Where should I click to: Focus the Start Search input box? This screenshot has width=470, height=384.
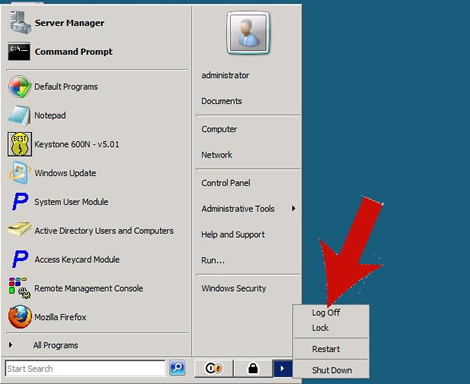(85, 369)
